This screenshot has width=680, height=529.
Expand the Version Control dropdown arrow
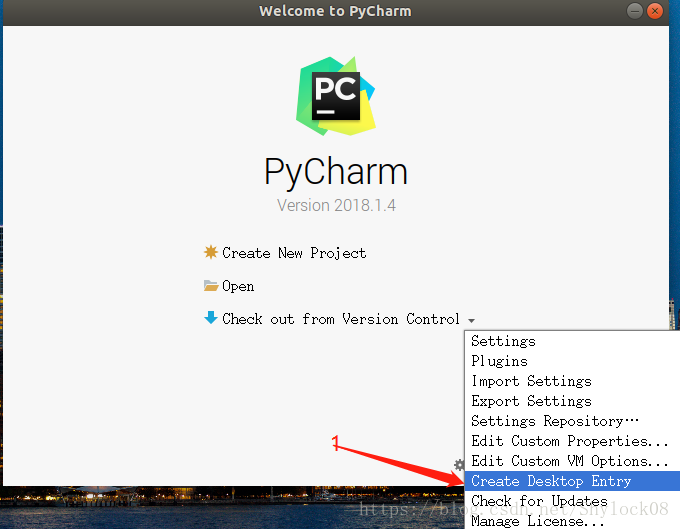coord(471,320)
